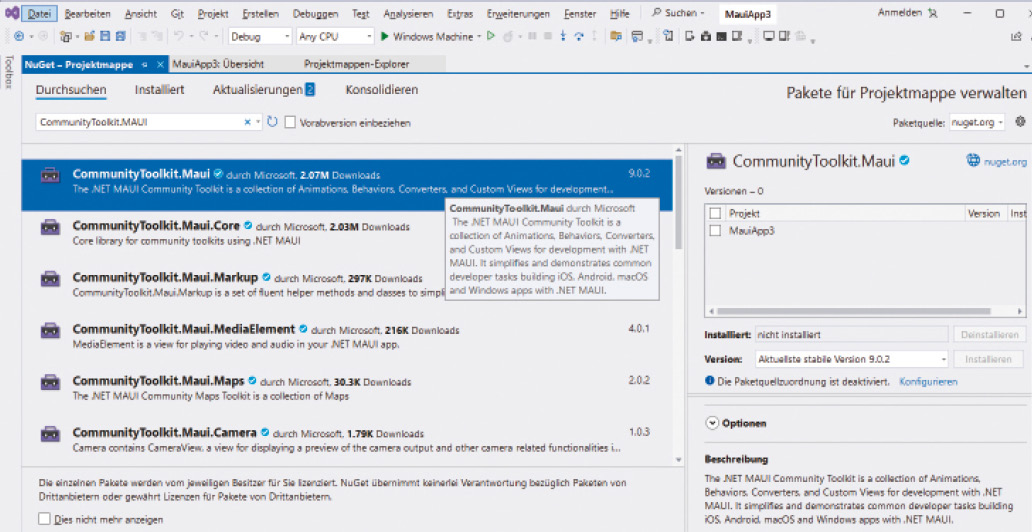The height and width of the screenshot is (532, 1032).
Task: Click the Deinstallieren button
Action: pos(989,334)
